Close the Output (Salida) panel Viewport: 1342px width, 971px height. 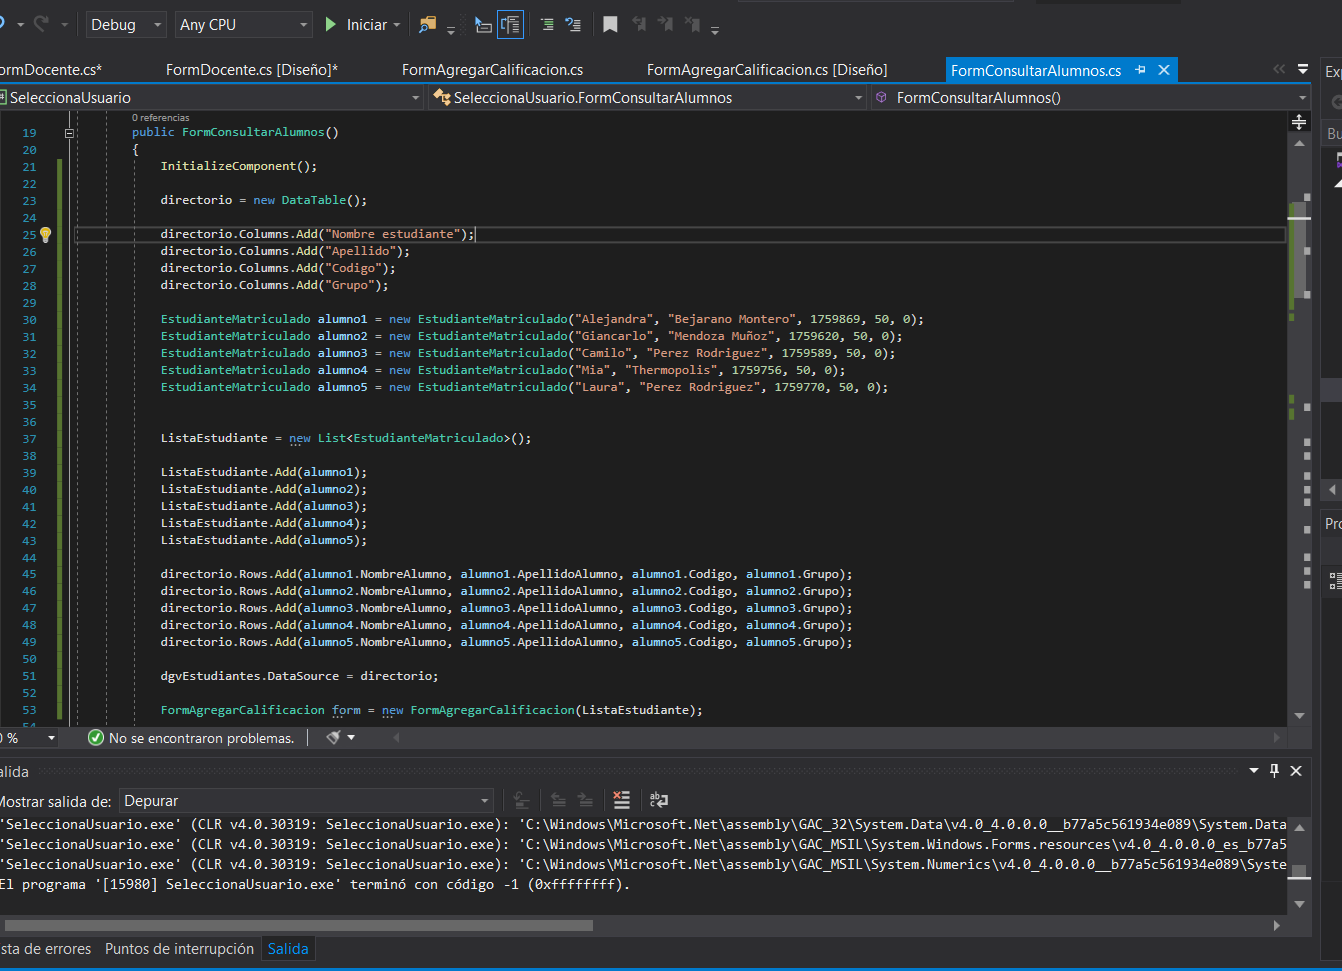click(x=1296, y=770)
